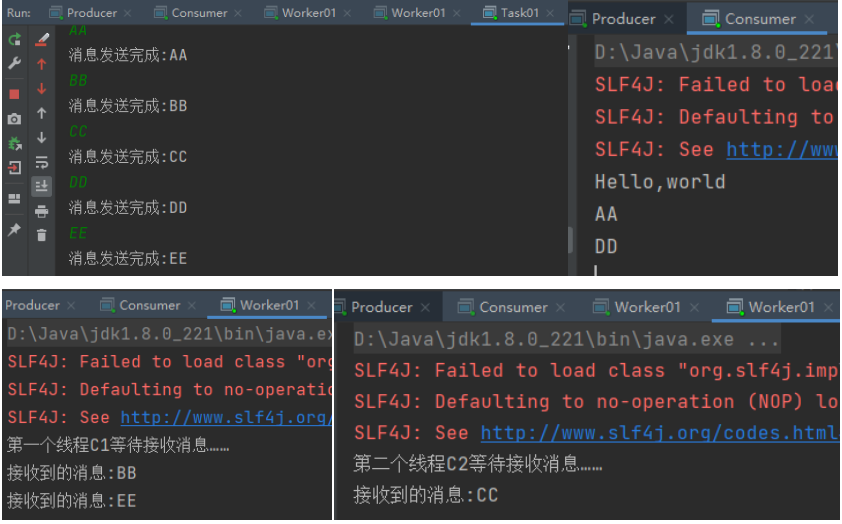Click the red Up the Stack Trace arrow
Viewport: 842px width, 524px height.
(41, 64)
